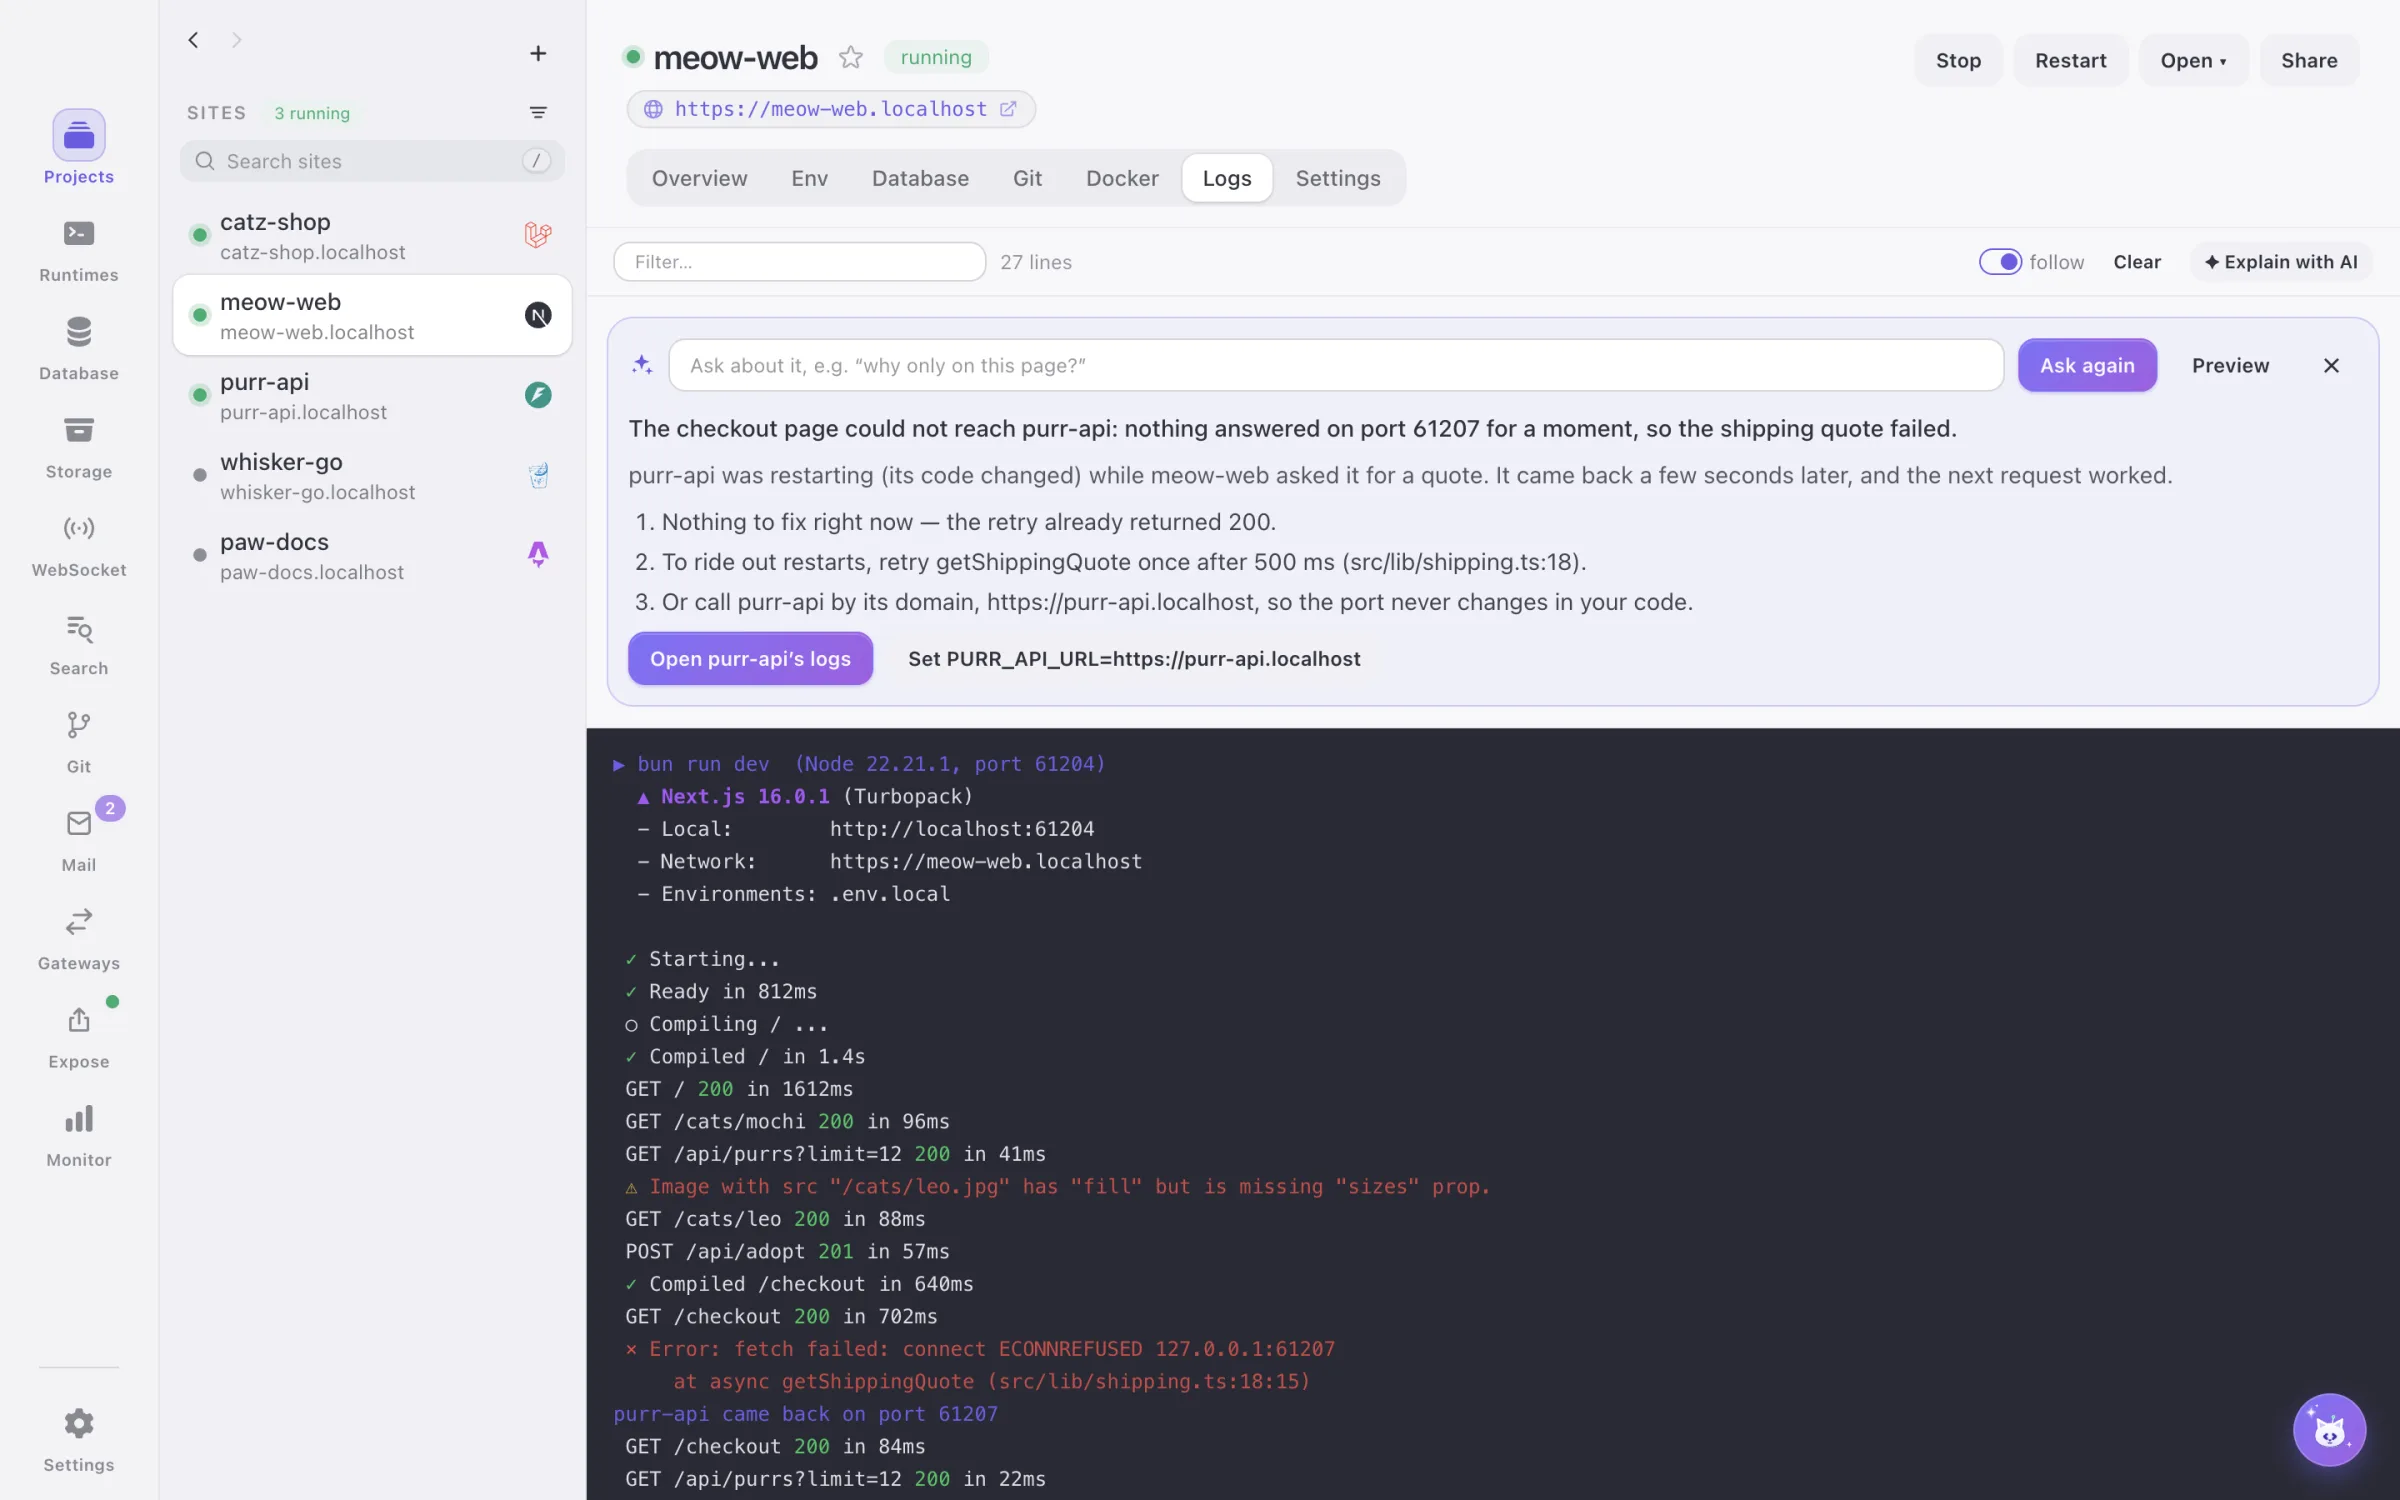This screenshot has width=2400, height=1500.
Task: Open the WebSocket section
Action: click(78, 546)
